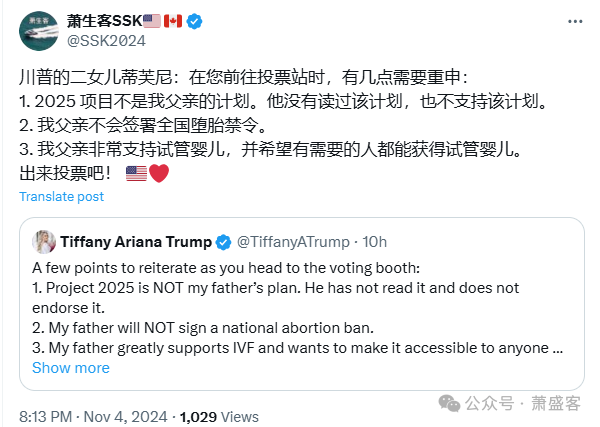Click the red heart emoji in the post
Image resolution: width=600 pixels, height=427 pixels.
coord(159,174)
